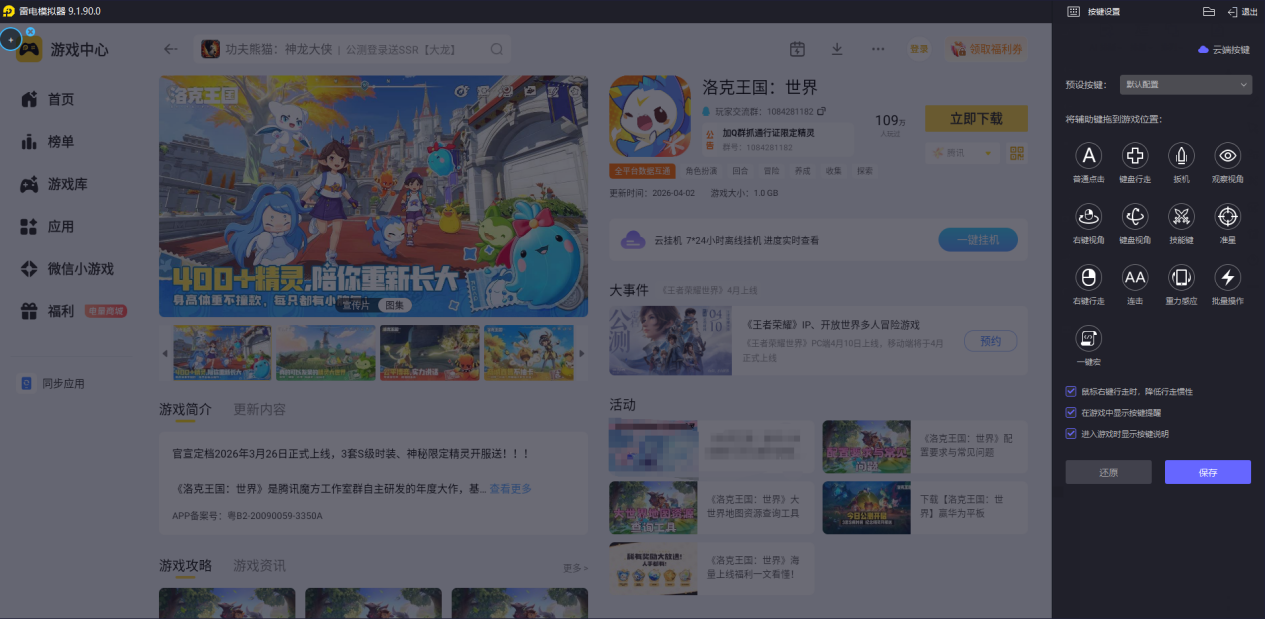This screenshot has height=619, width=1265.
Task: Open 同步应用 in the sidebar
Action: (x=63, y=383)
